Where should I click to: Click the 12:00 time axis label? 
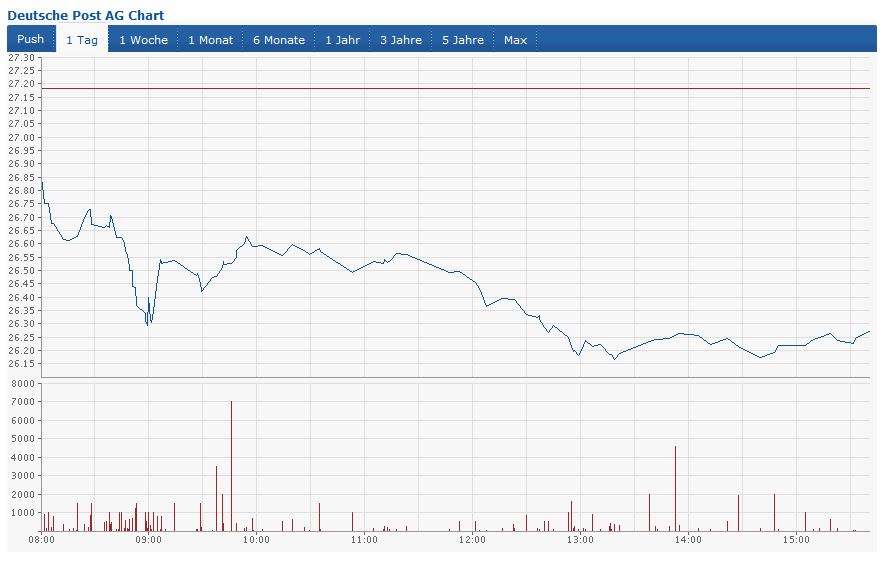tap(472, 540)
